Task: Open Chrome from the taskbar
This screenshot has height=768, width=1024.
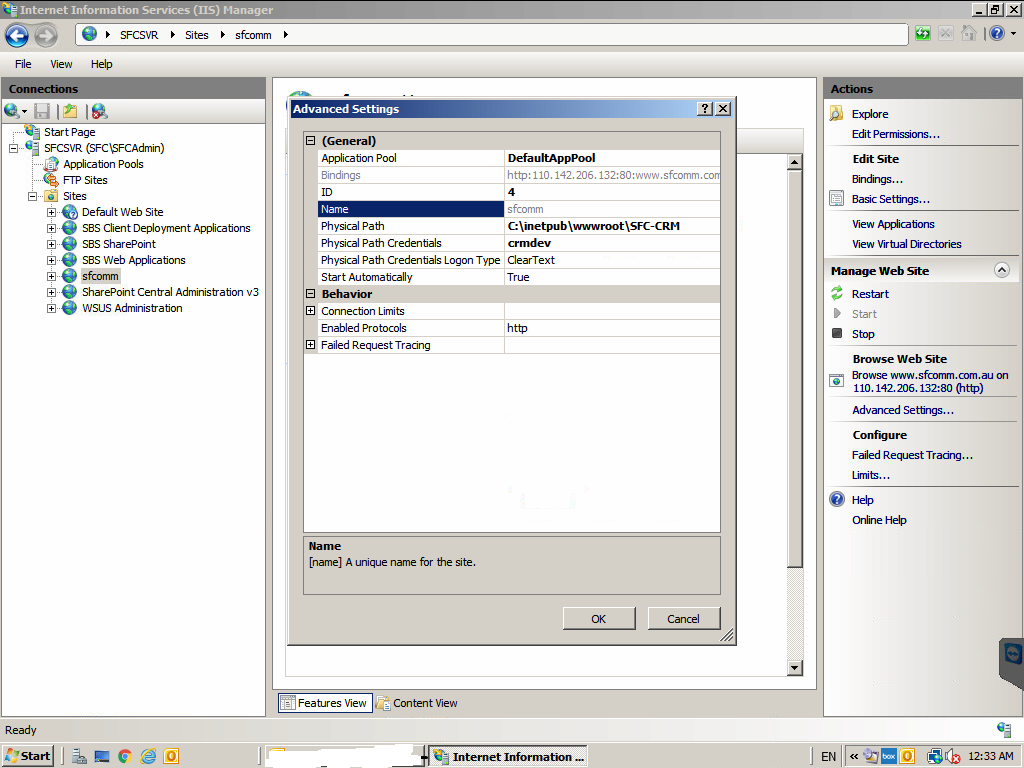Action: [x=125, y=756]
